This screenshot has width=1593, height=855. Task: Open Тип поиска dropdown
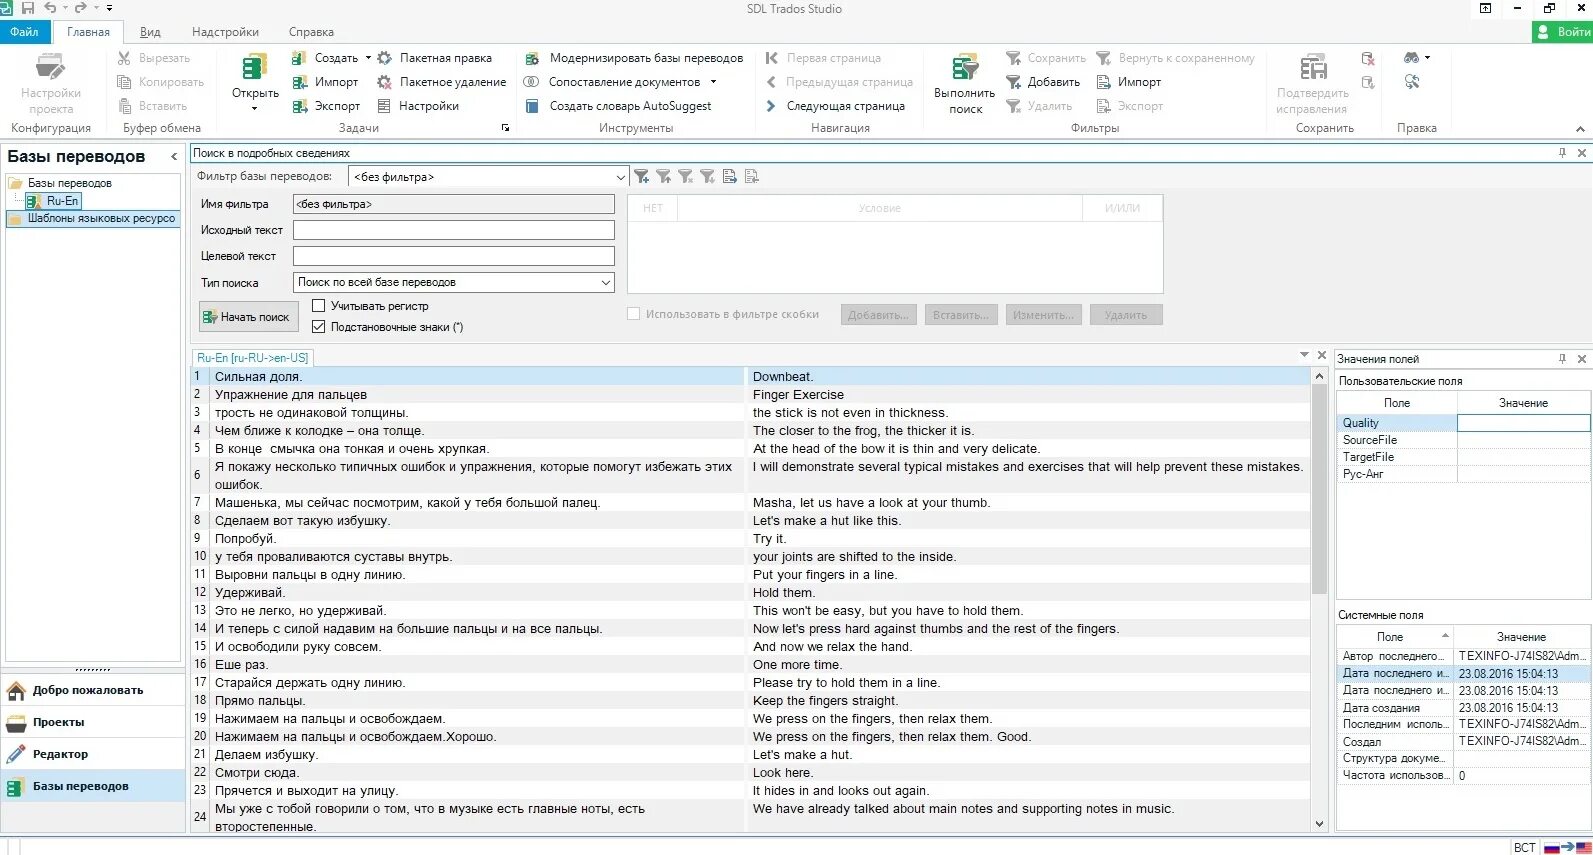[605, 283]
